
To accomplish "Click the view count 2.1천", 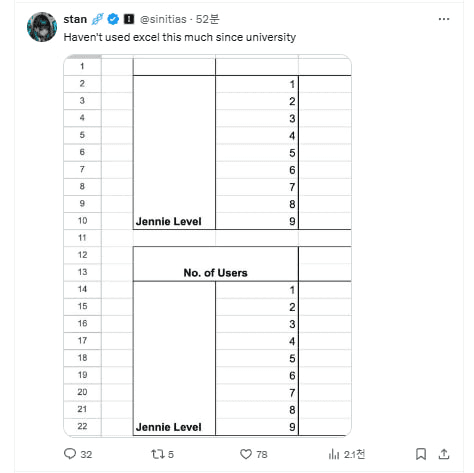I will coord(355,454).
